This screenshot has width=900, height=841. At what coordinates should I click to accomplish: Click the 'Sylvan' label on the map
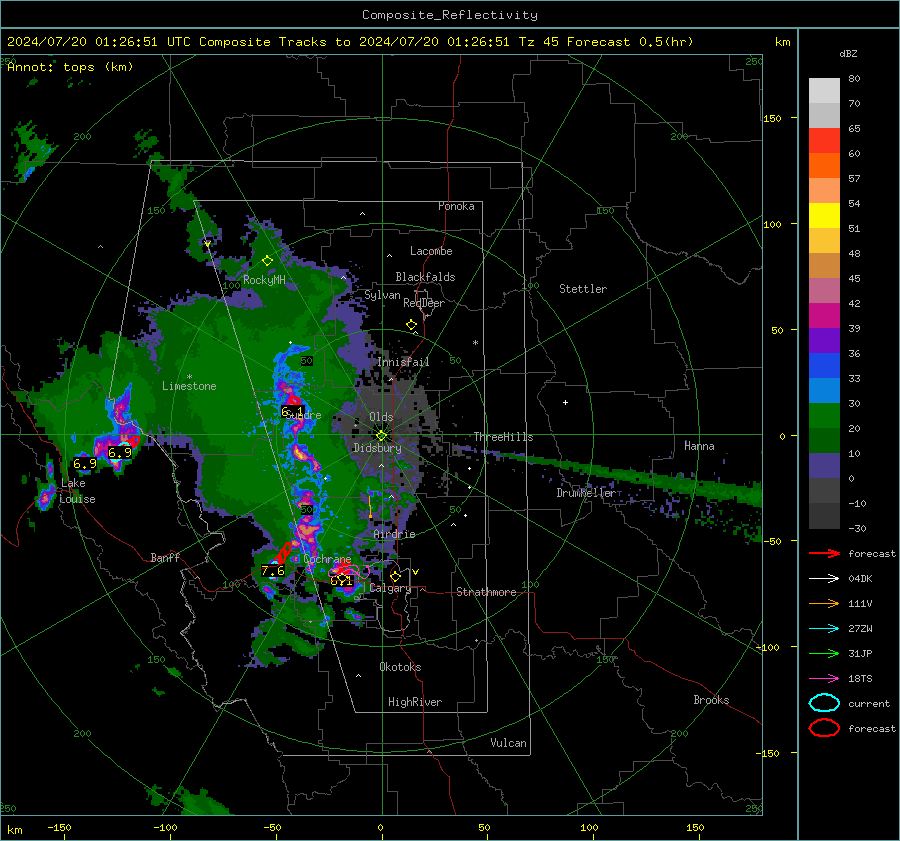click(x=382, y=295)
